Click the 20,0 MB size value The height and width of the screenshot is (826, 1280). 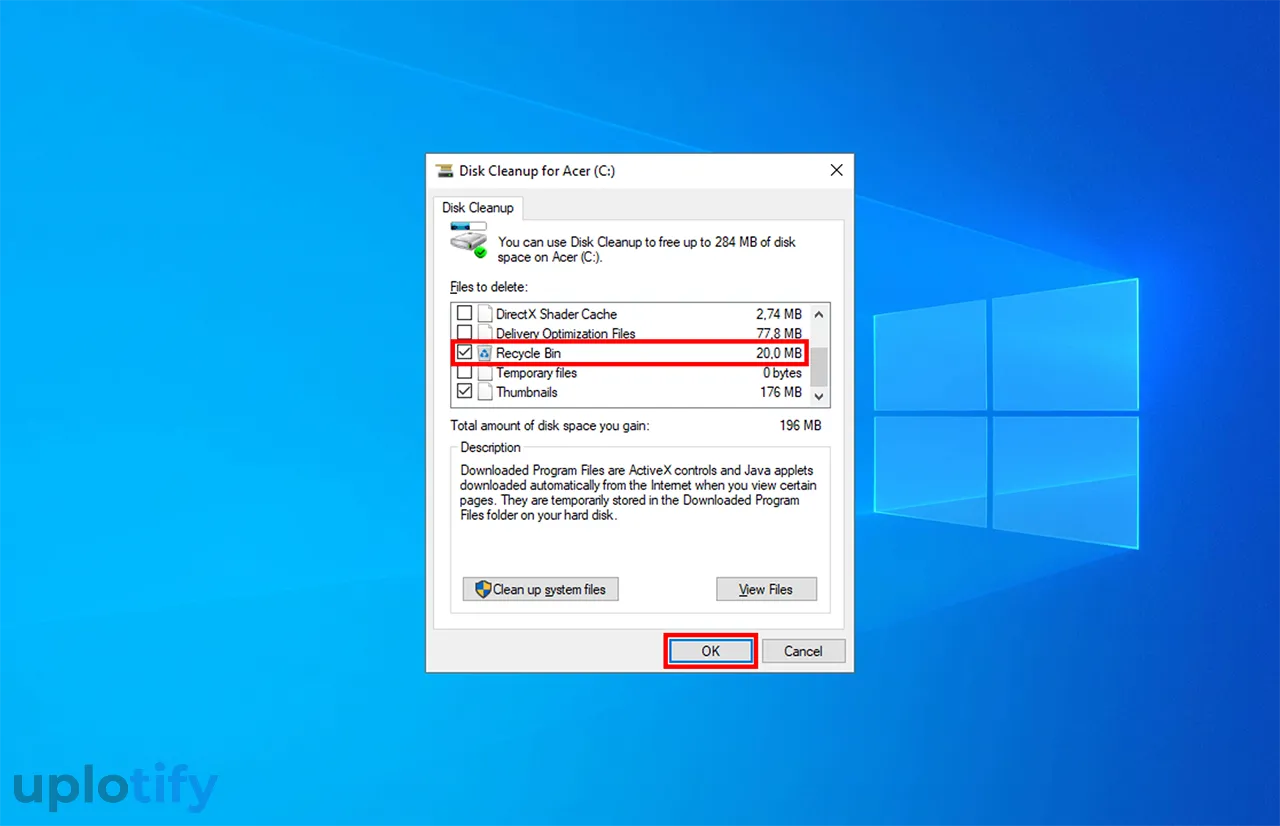(779, 353)
